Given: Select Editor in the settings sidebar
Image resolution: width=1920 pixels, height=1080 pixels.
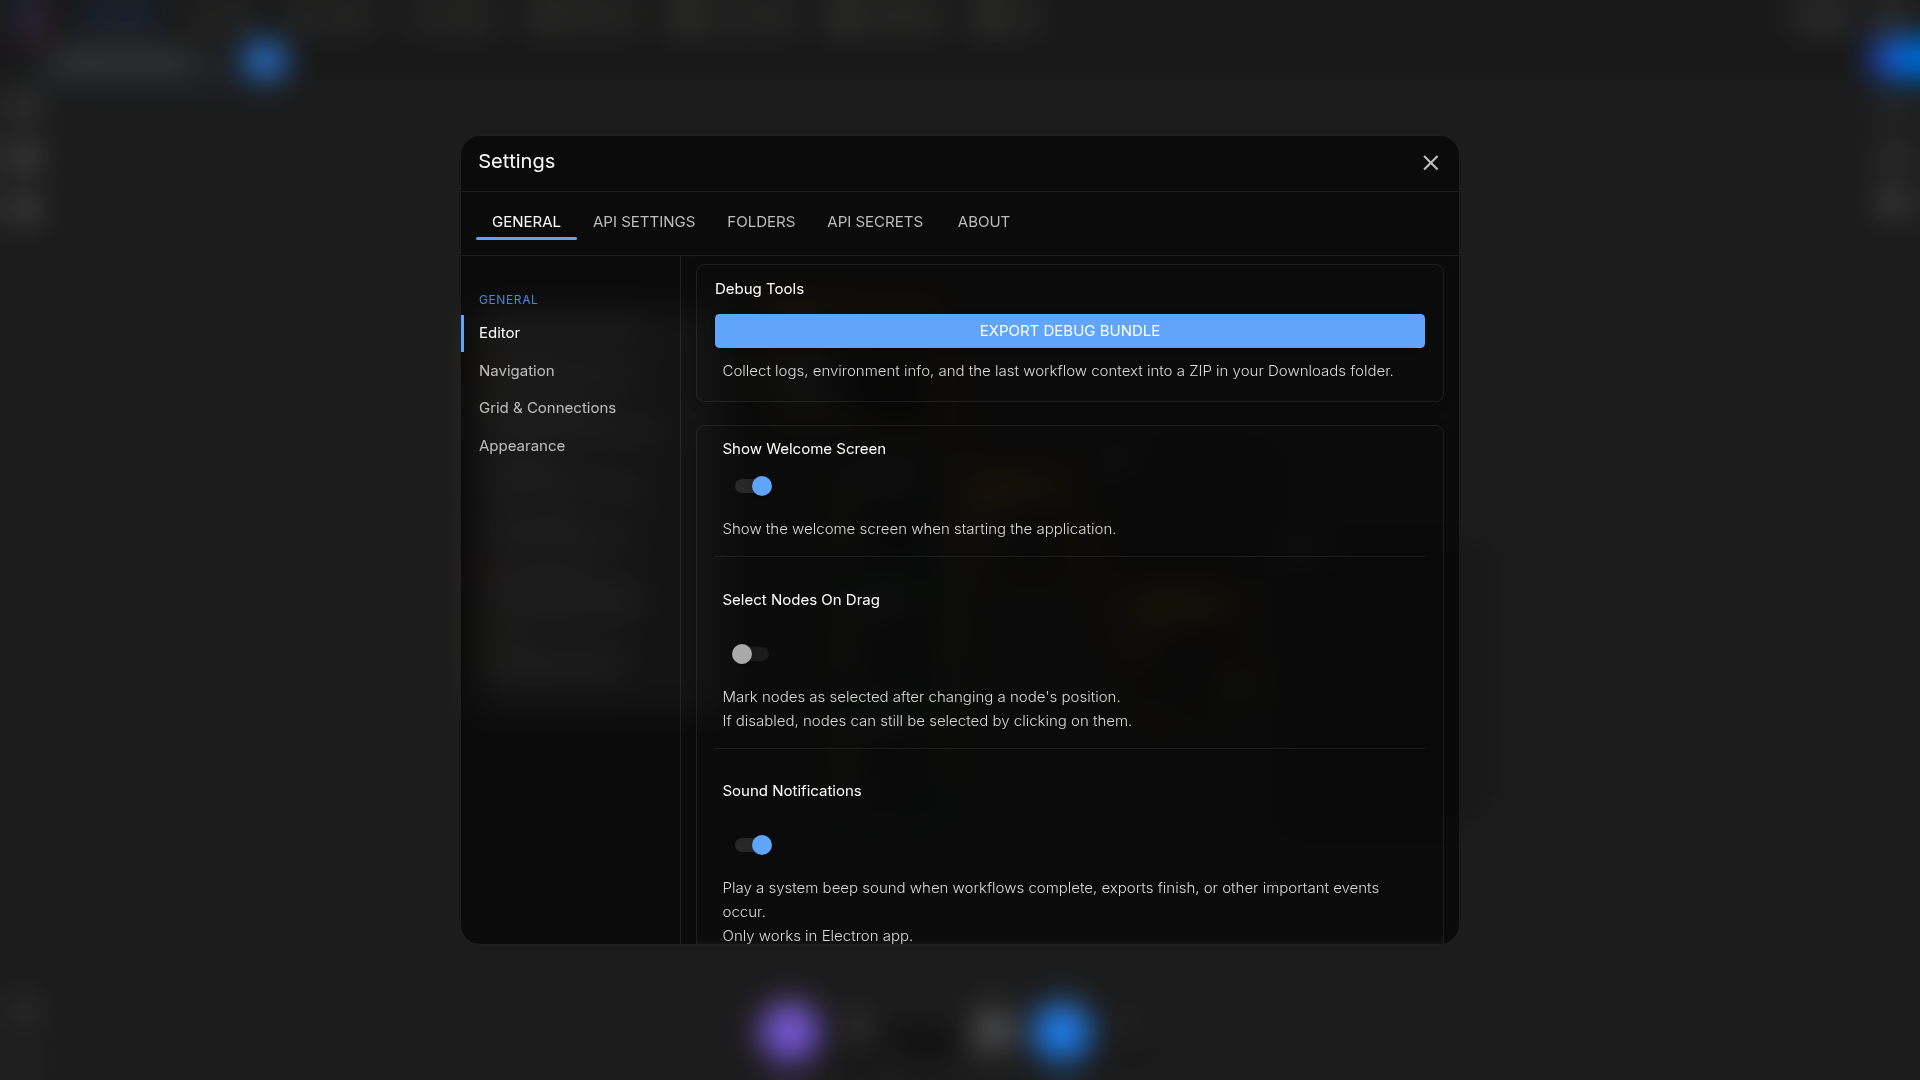Looking at the screenshot, I should [499, 333].
